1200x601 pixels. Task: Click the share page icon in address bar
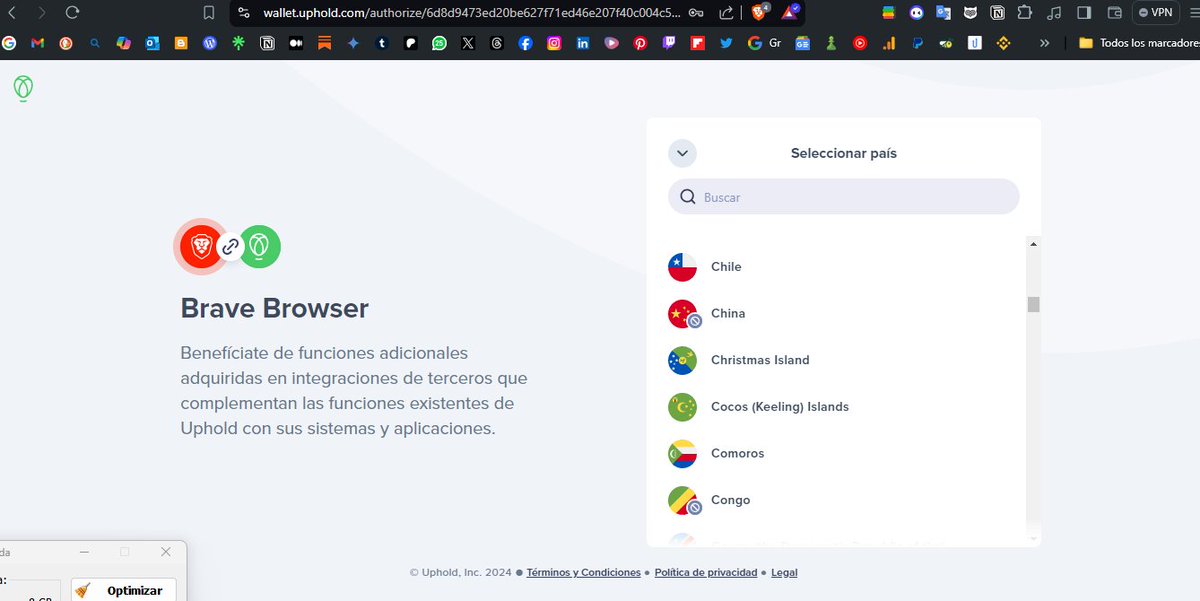[x=726, y=13]
